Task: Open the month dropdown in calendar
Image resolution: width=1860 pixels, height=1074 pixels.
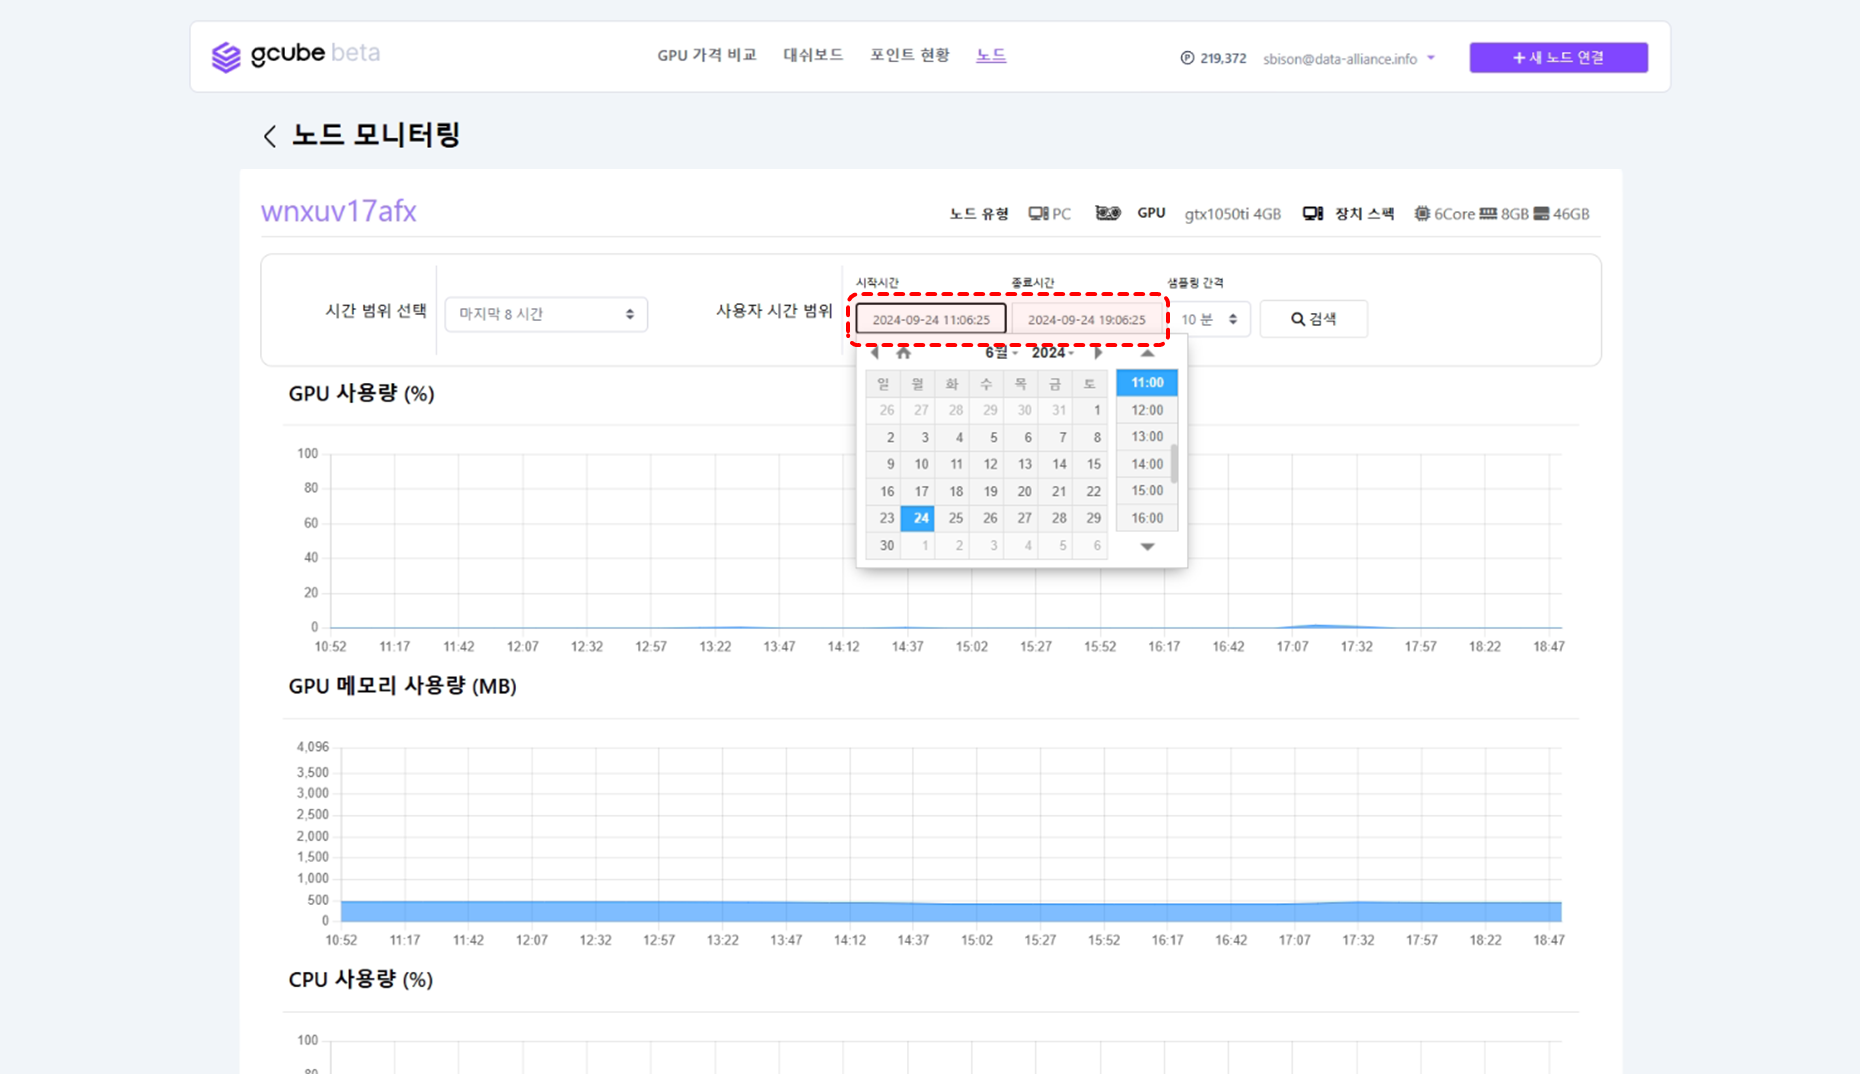Action: (1001, 353)
